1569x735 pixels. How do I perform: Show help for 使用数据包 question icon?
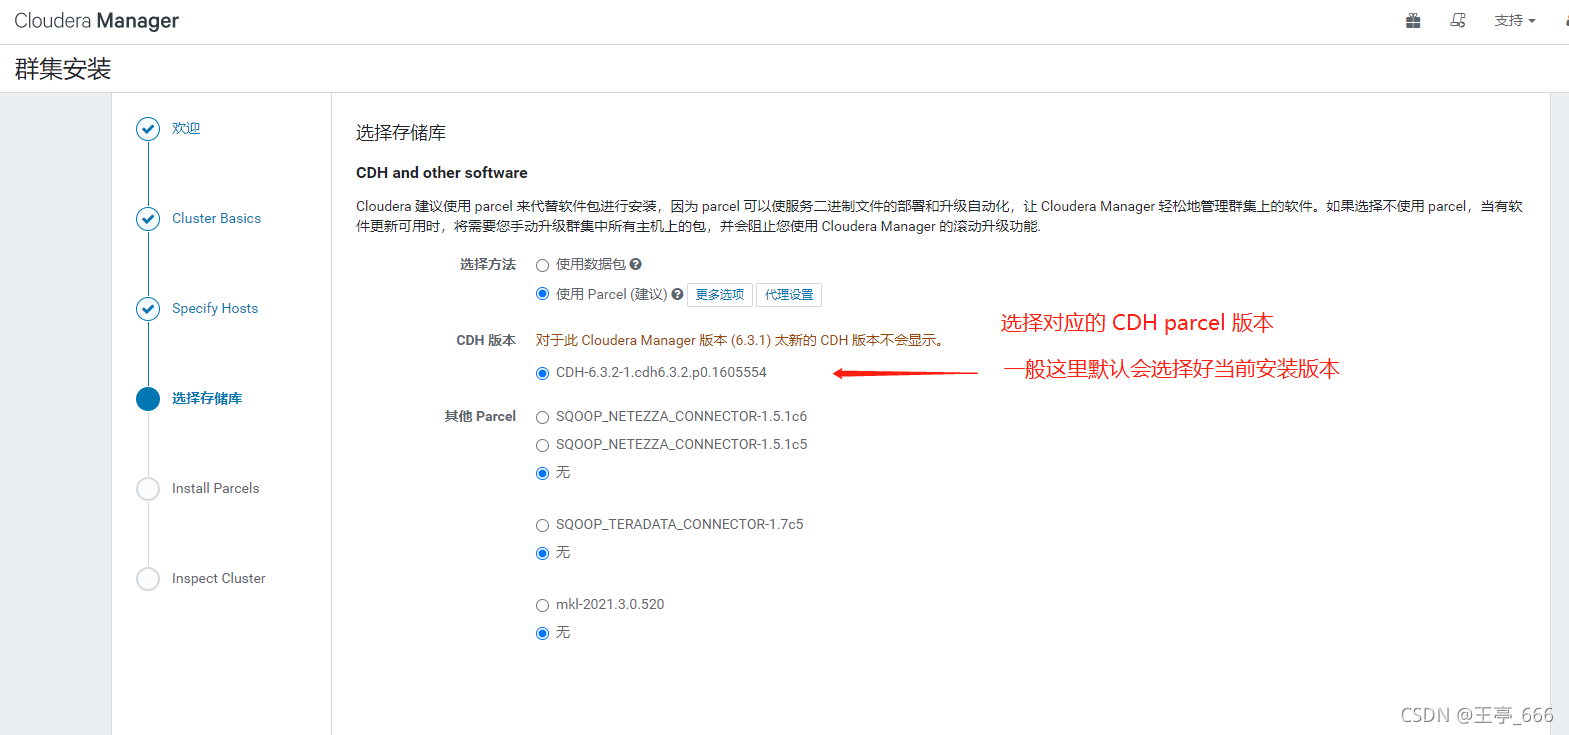[x=636, y=264]
